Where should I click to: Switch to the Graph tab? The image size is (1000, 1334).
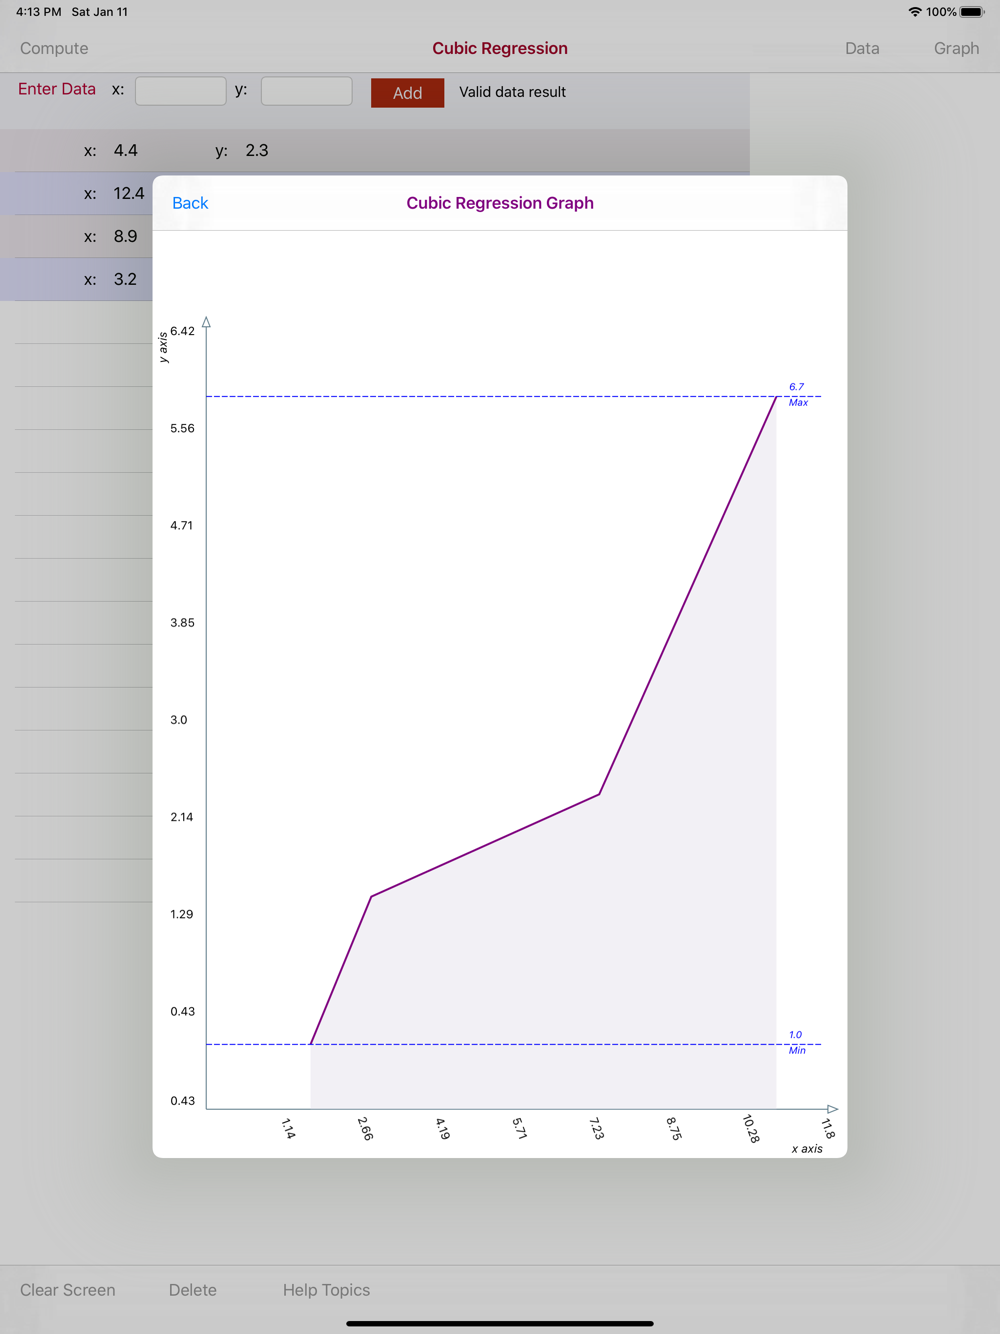click(956, 48)
